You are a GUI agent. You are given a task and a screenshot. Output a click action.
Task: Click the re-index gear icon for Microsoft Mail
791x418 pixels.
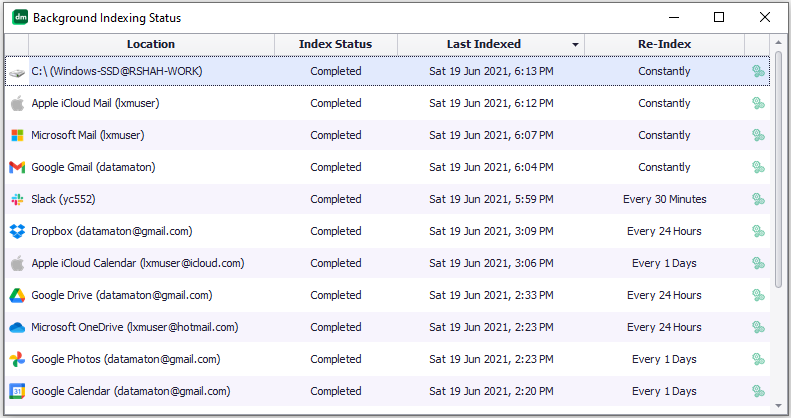(758, 135)
